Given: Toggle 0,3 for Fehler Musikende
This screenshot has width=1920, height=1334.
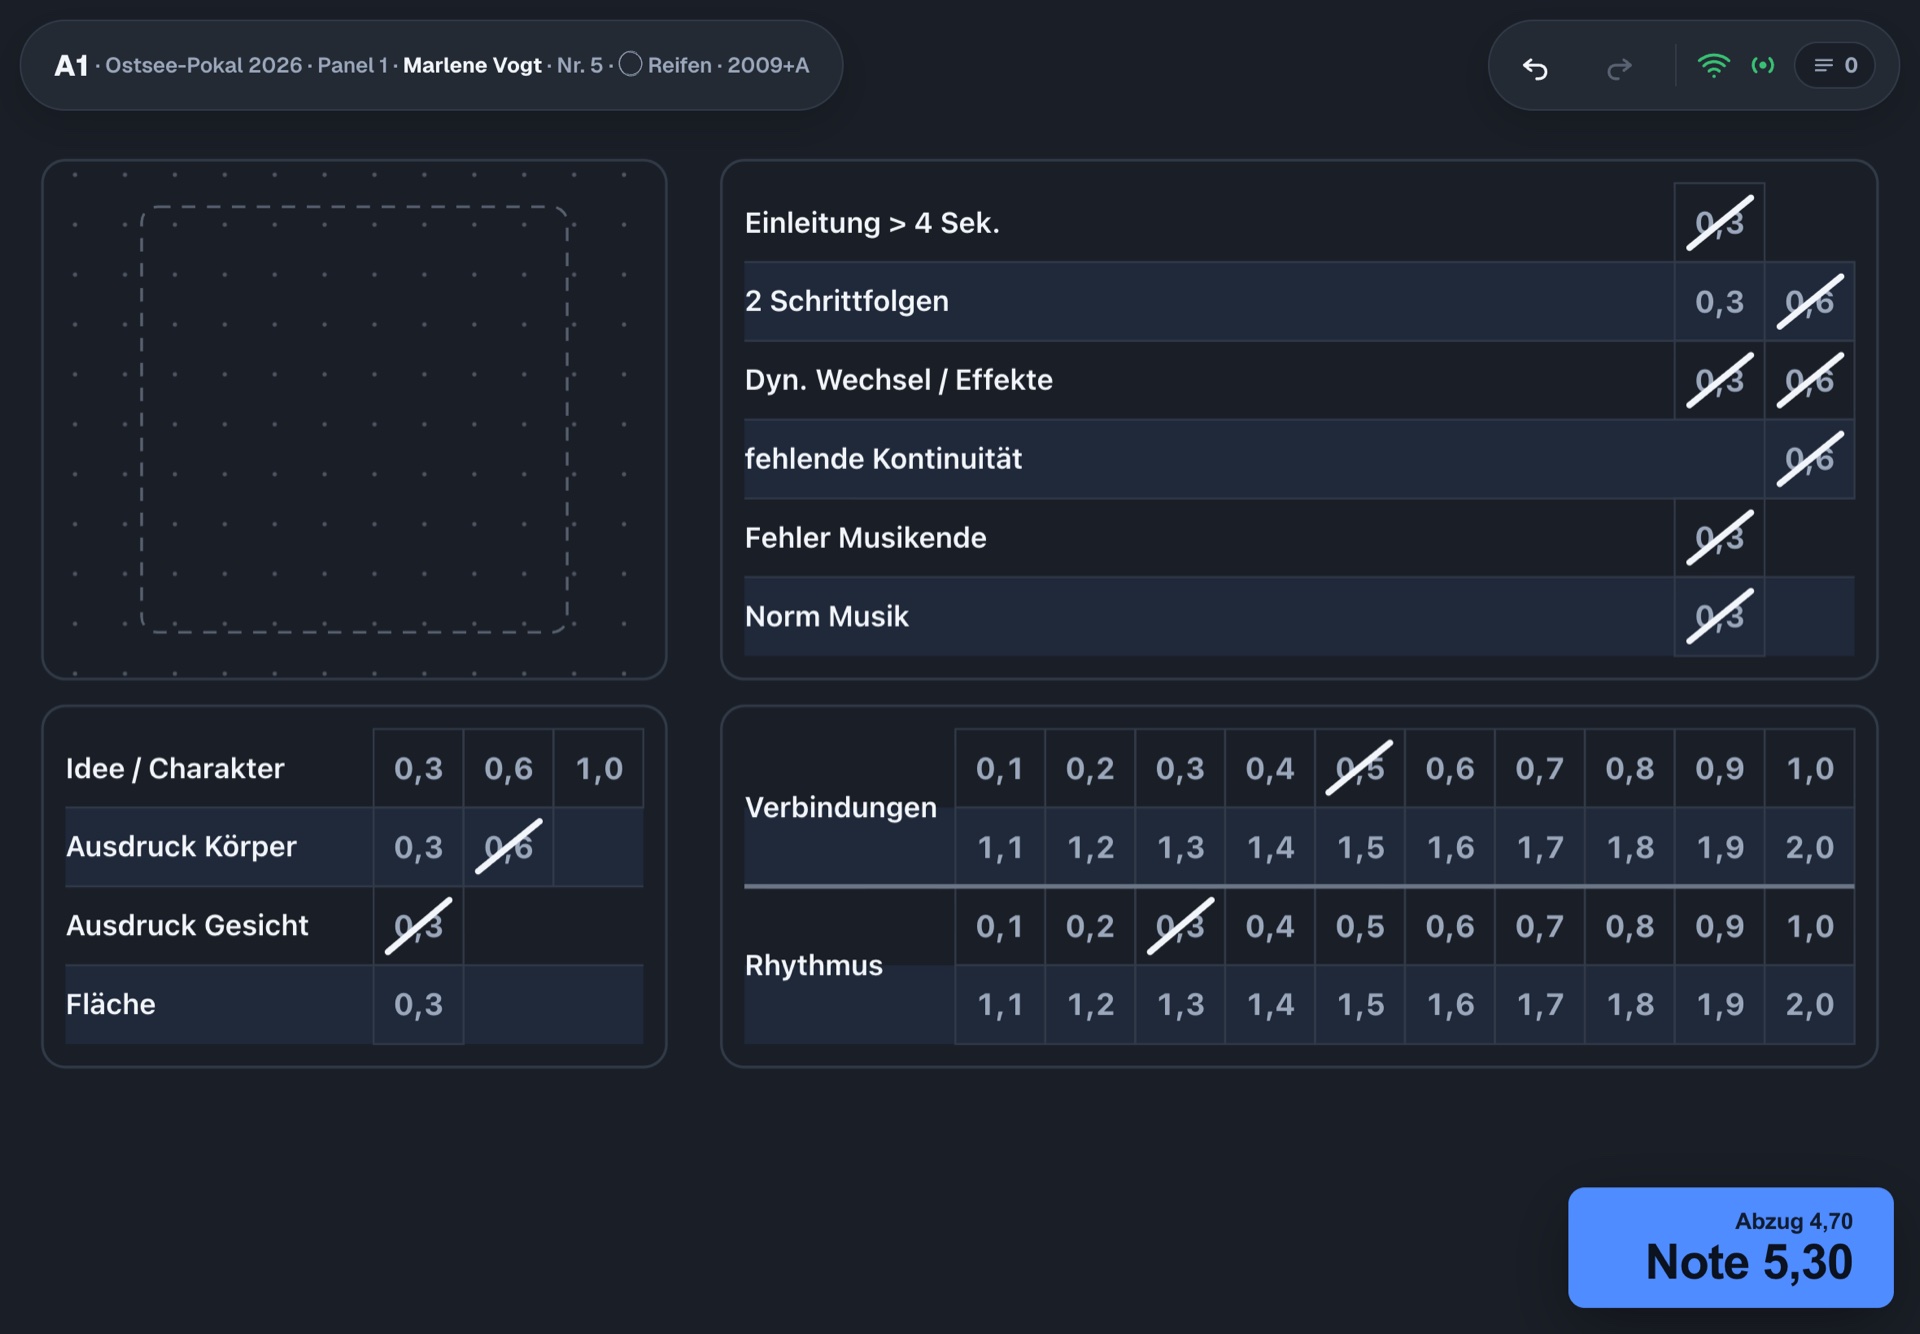Looking at the screenshot, I should click(1719, 538).
